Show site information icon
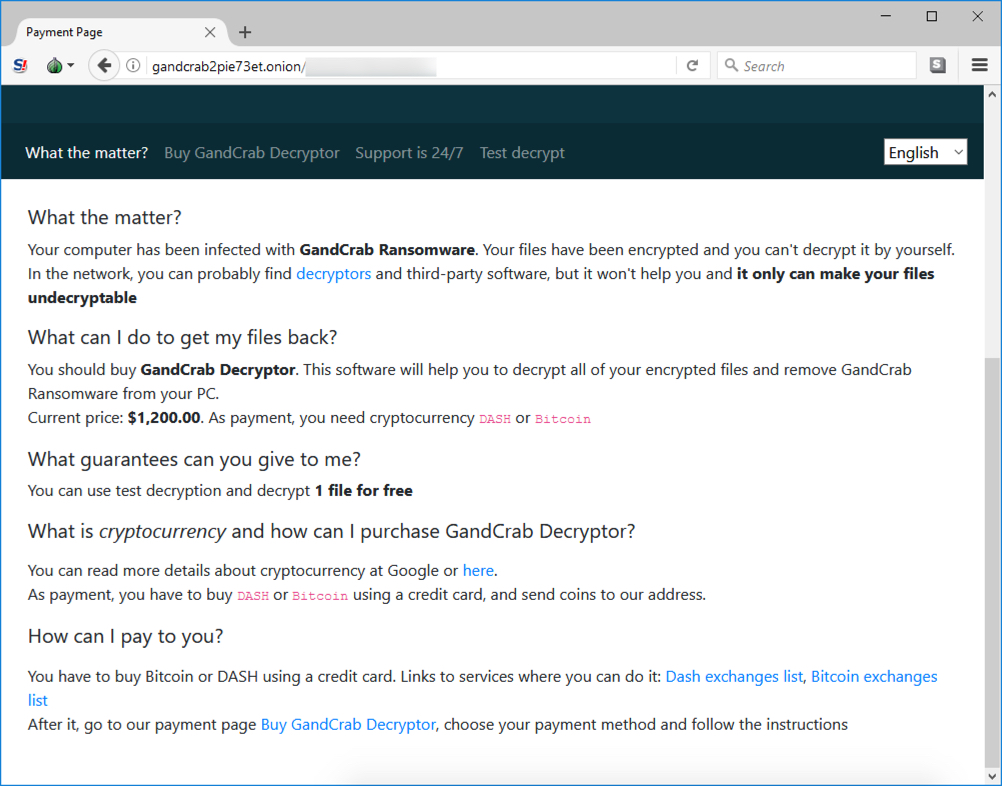Image resolution: width=1002 pixels, height=786 pixels. click(133, 65)
